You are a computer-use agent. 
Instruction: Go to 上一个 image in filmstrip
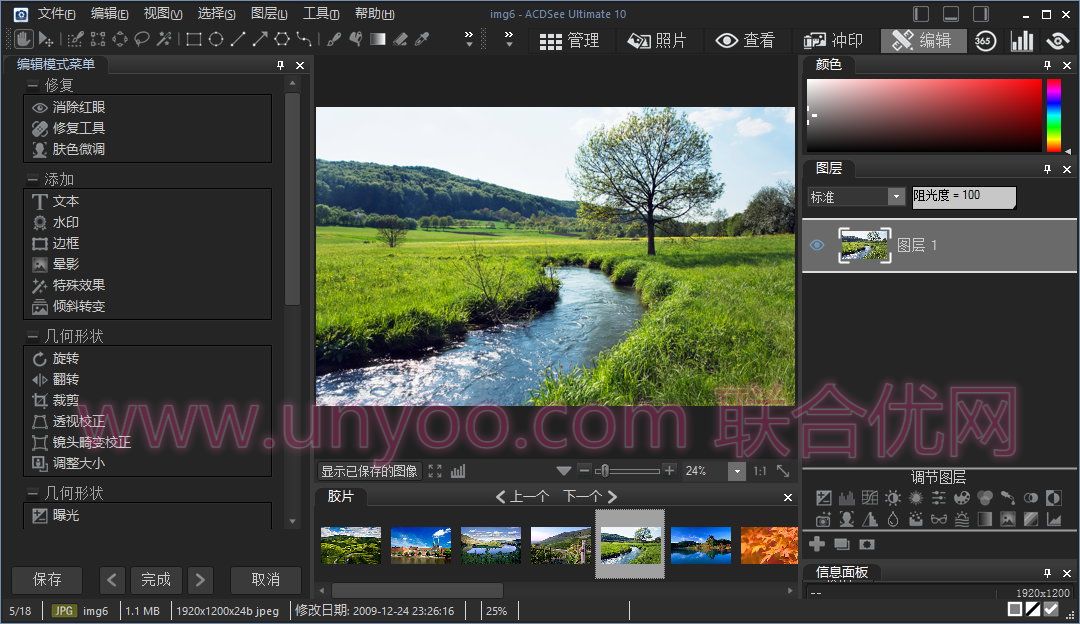(x=522, y=496)
